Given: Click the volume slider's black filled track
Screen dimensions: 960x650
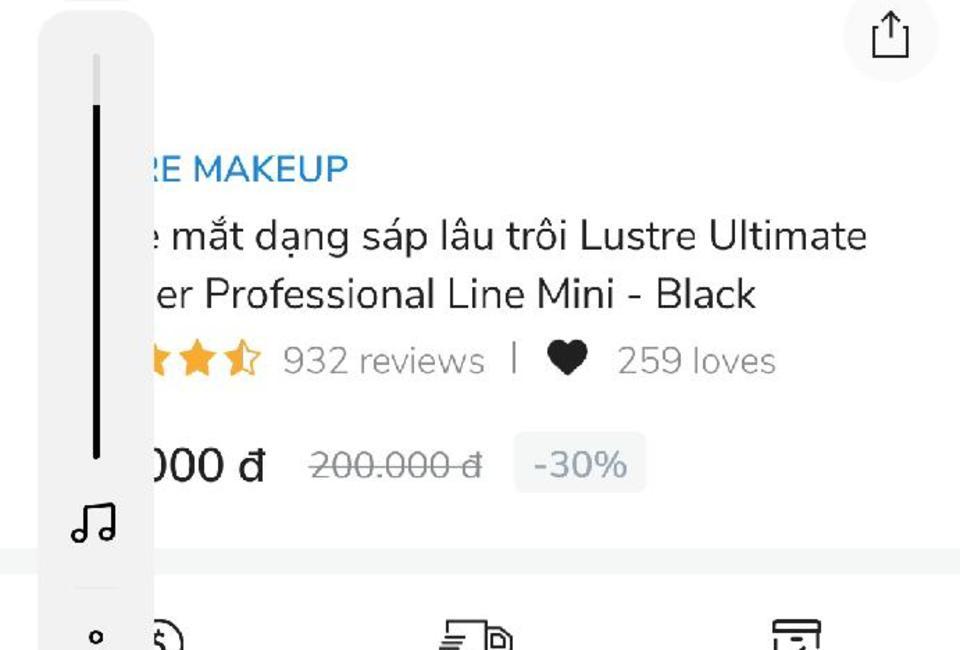Looking at the screenshot, I should (96, 282).
